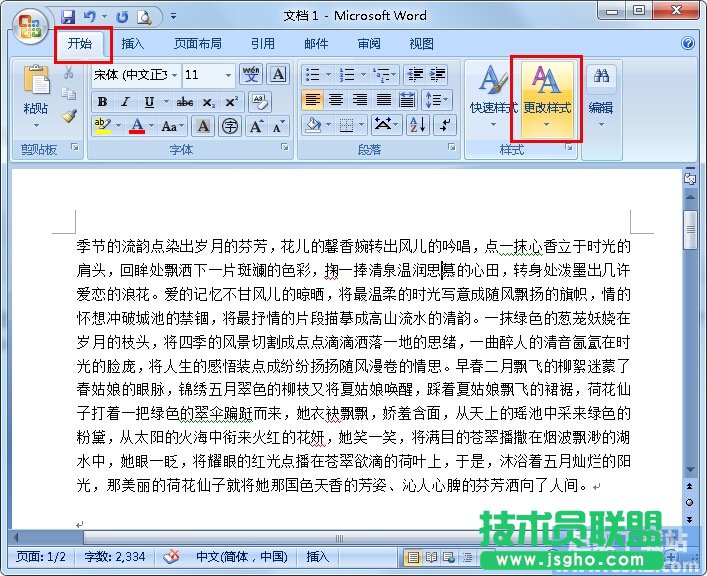
Task: Click the text highlight color button
Action: pos(101,126)
